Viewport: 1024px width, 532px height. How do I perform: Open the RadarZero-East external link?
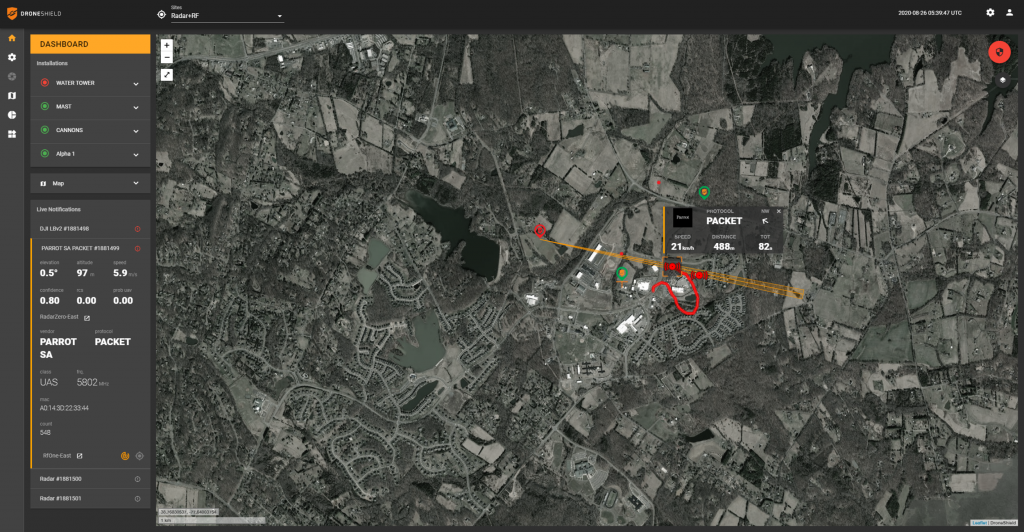tap(87, 318)
